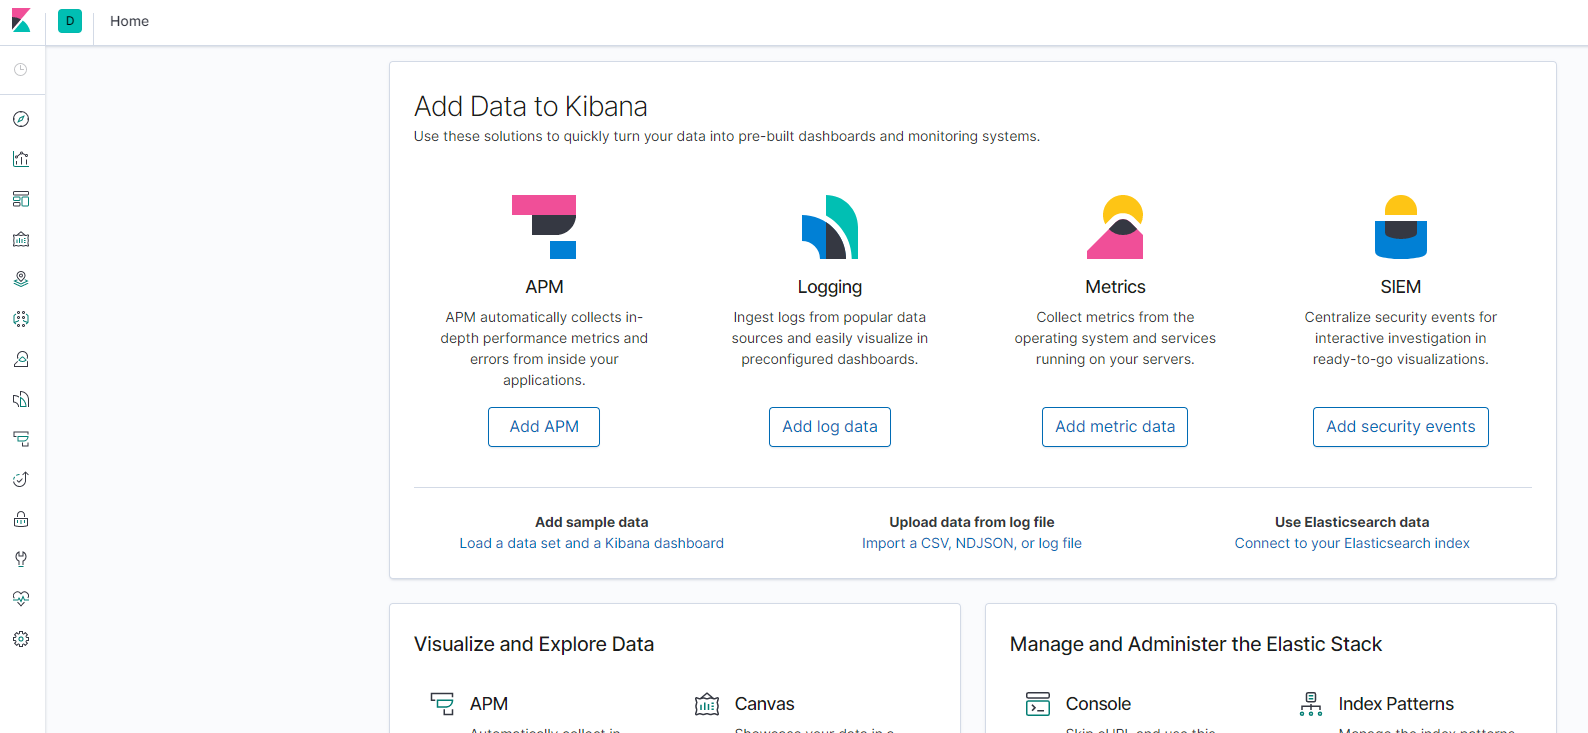Open the Metrics app sidebar icon
Viewport: 1588px width, 733px height.
point(21,359)
